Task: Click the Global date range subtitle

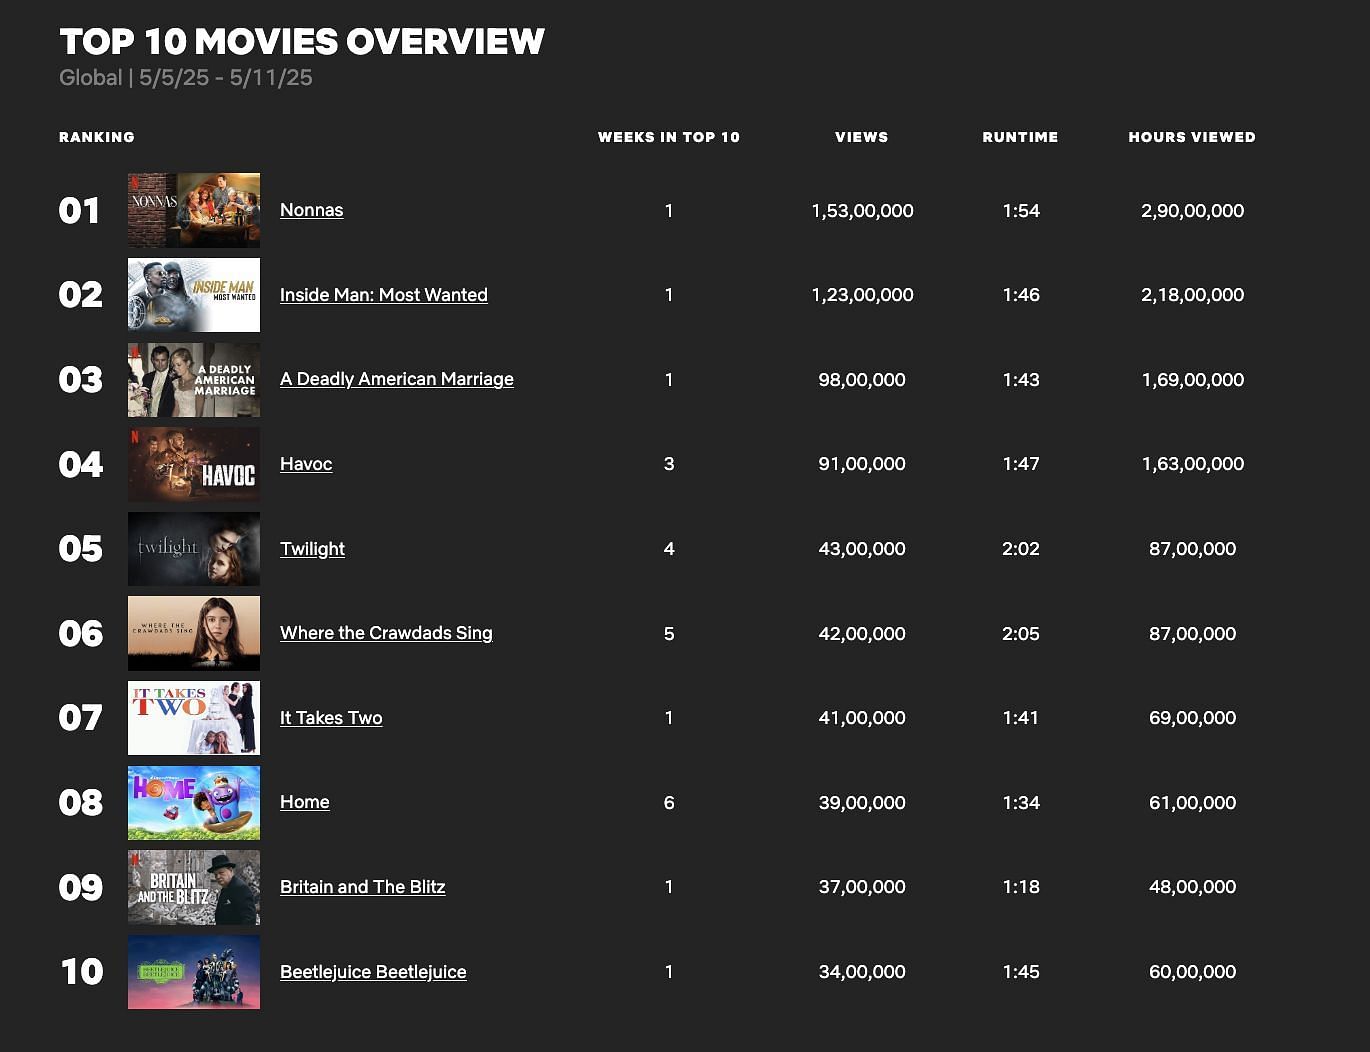Action: click(x=186, y=78)
